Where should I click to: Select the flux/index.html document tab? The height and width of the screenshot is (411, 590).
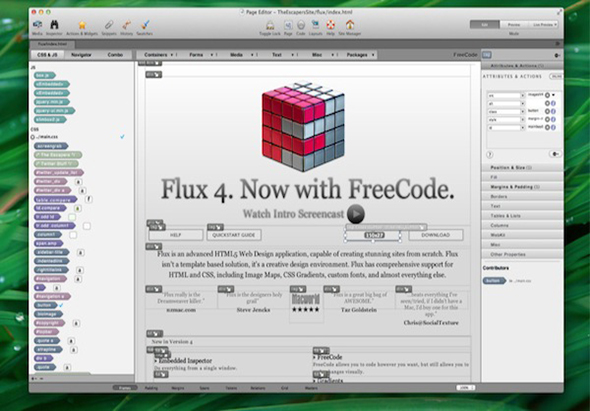[52, 44]
